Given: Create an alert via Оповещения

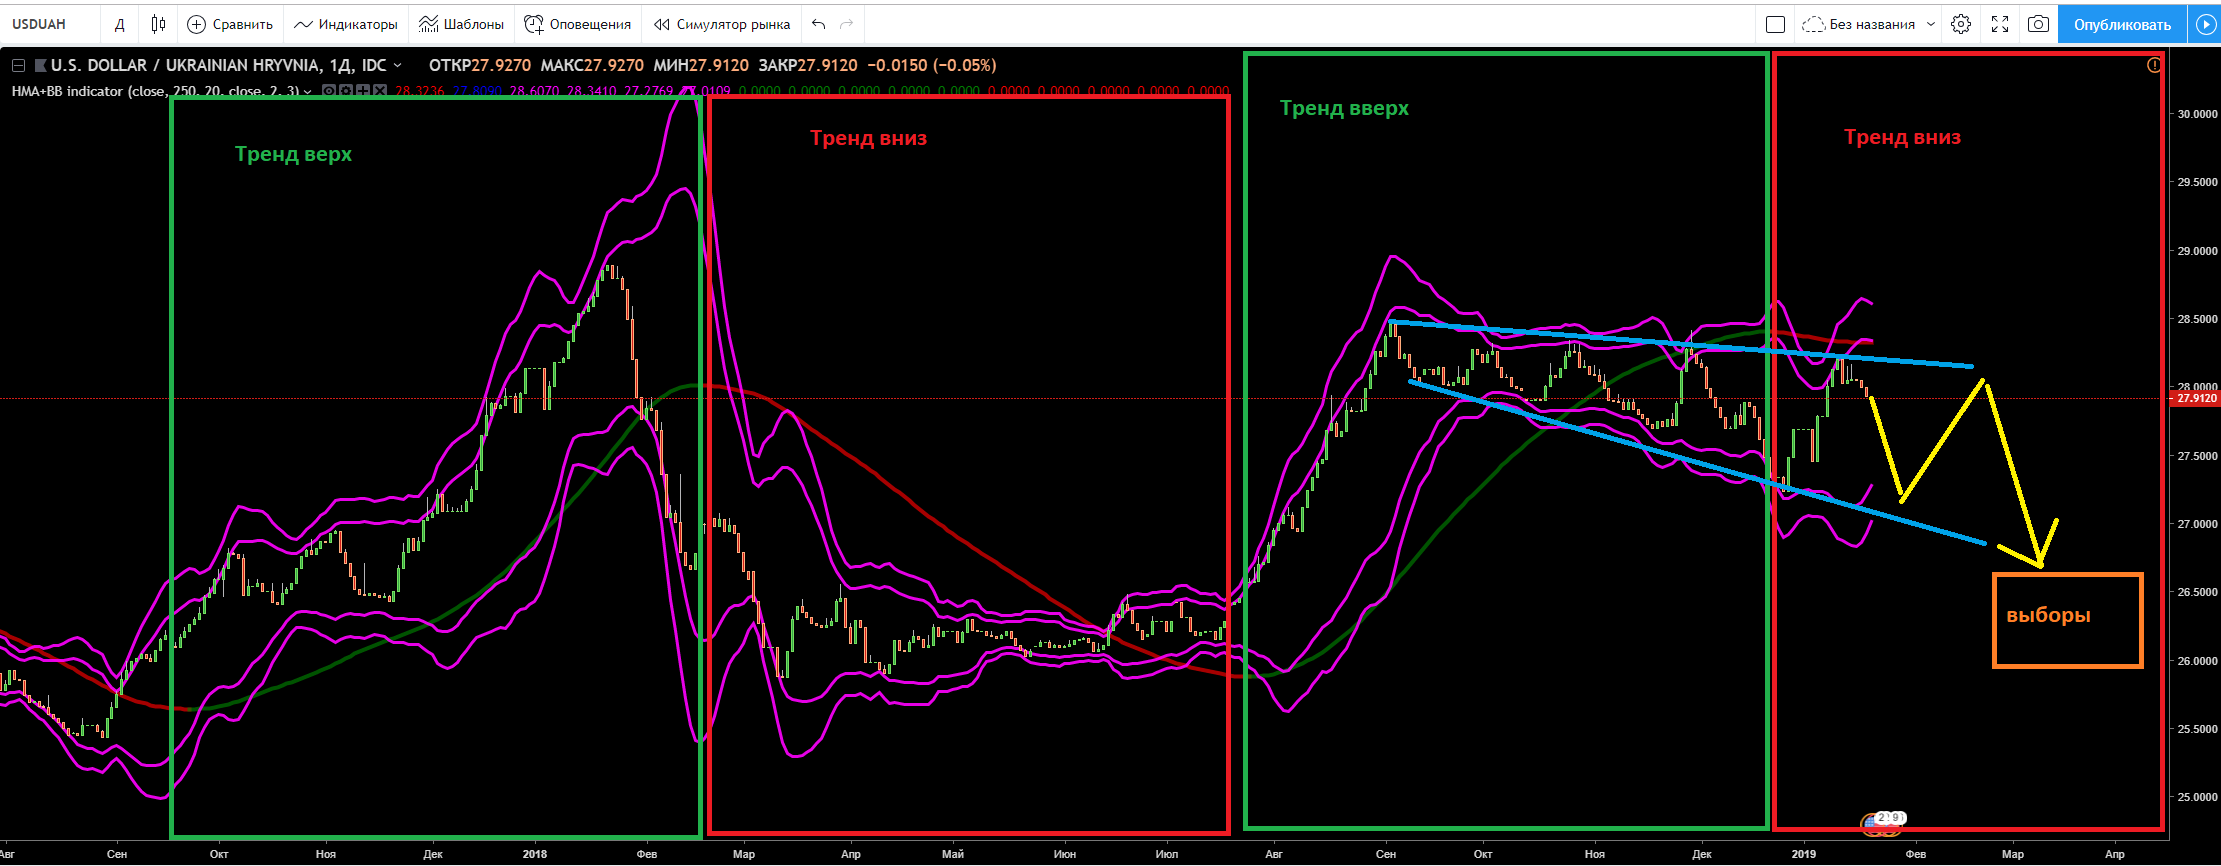Looking at the screenshot, I should [578, 24].
